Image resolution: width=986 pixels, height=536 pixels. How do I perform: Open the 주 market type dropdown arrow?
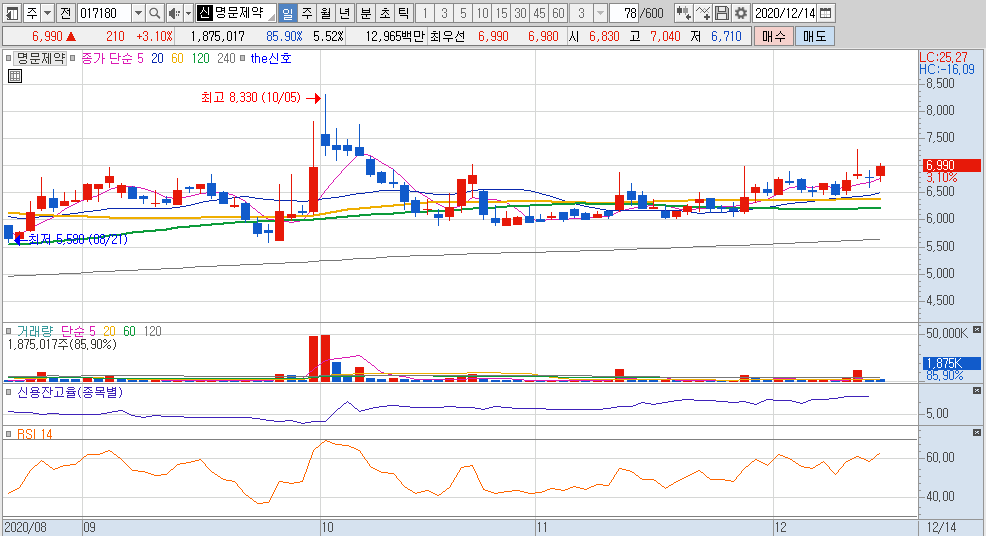coord(47,13)
